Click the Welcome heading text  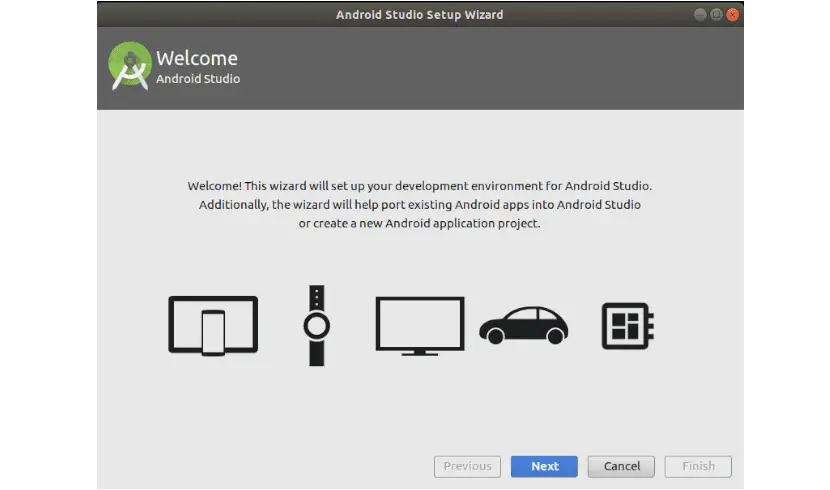pos(197,58)
